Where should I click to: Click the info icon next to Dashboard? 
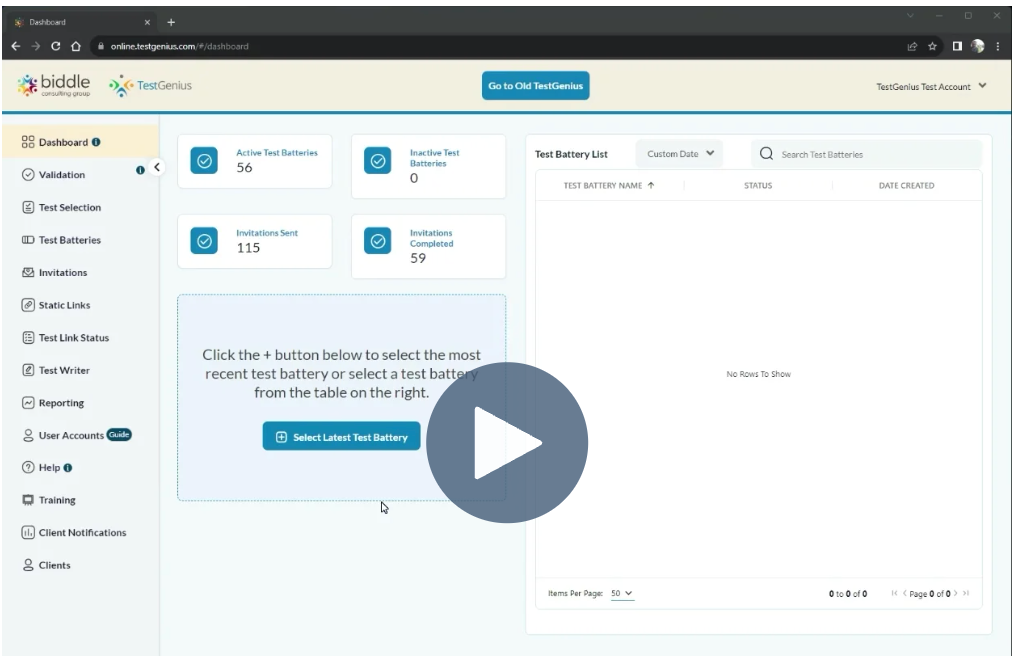tap(97, 142)
